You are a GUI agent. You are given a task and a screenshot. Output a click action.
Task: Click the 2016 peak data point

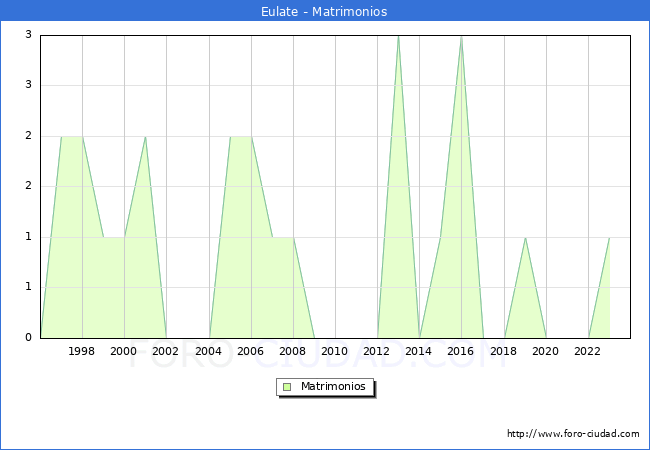click(x=461, y=36)
